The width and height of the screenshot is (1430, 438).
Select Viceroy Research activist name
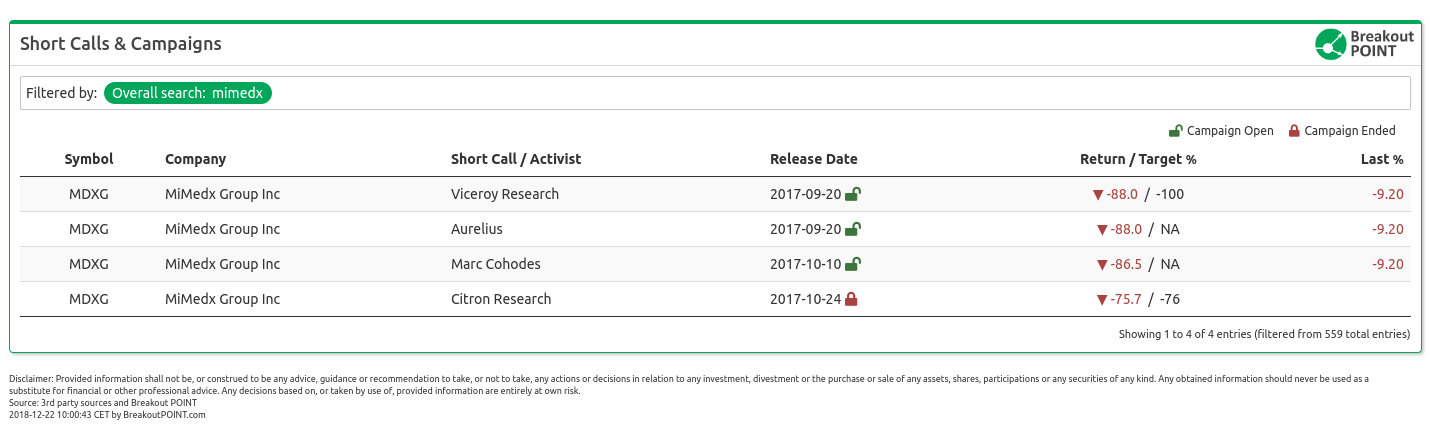click(x=505, y=194)
